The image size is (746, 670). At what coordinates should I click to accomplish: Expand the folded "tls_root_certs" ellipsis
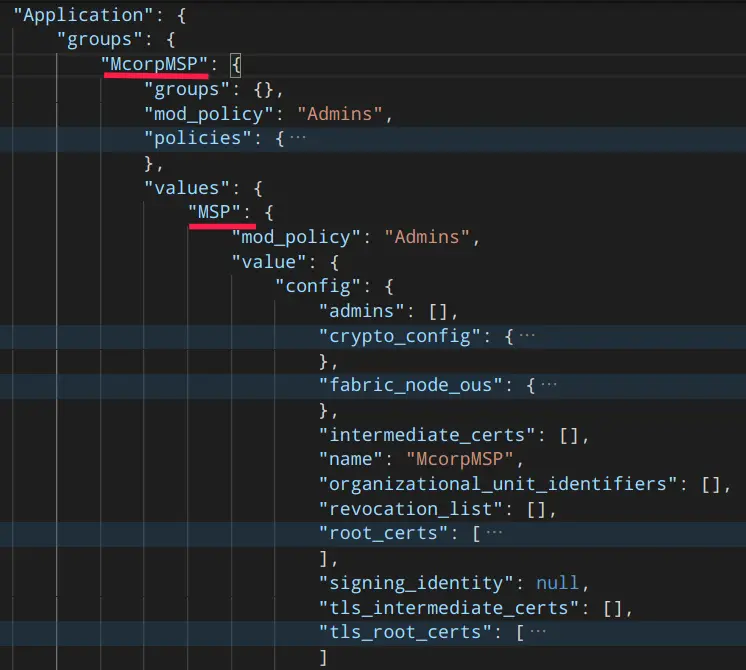coord(538,632)
